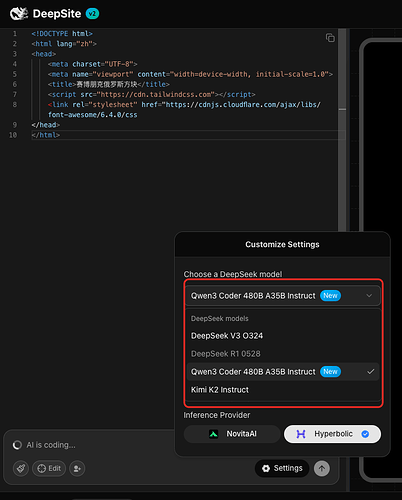Viewport: 402px width, 500px height.
Task: Click the meta viewport code line
Action: point(190,74)
